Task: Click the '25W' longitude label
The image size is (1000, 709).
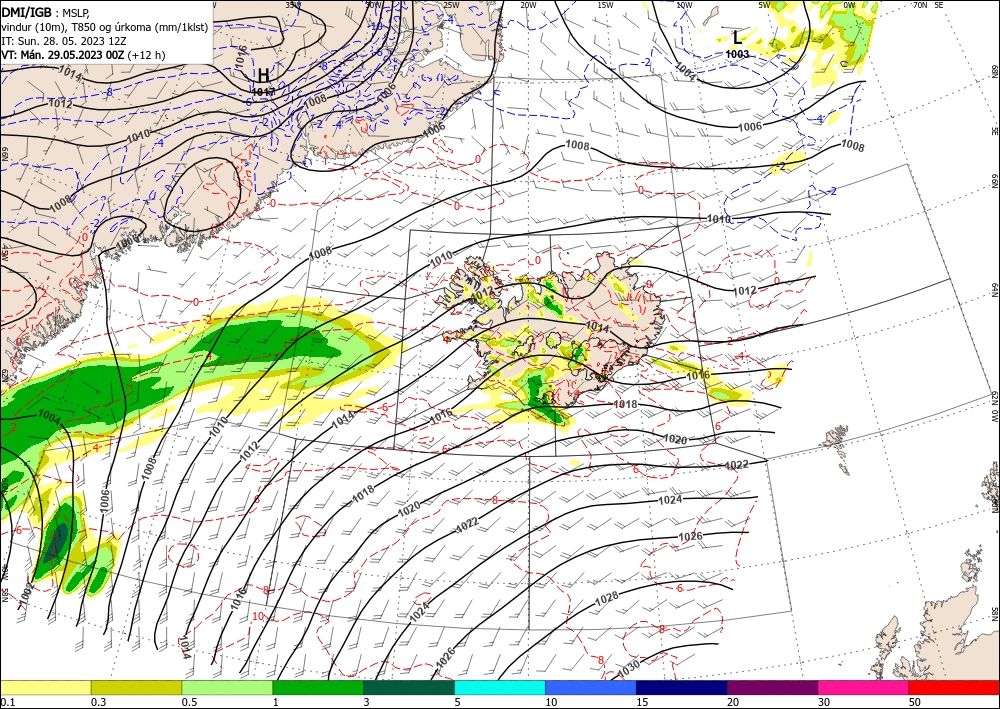Action: point(450,5)
